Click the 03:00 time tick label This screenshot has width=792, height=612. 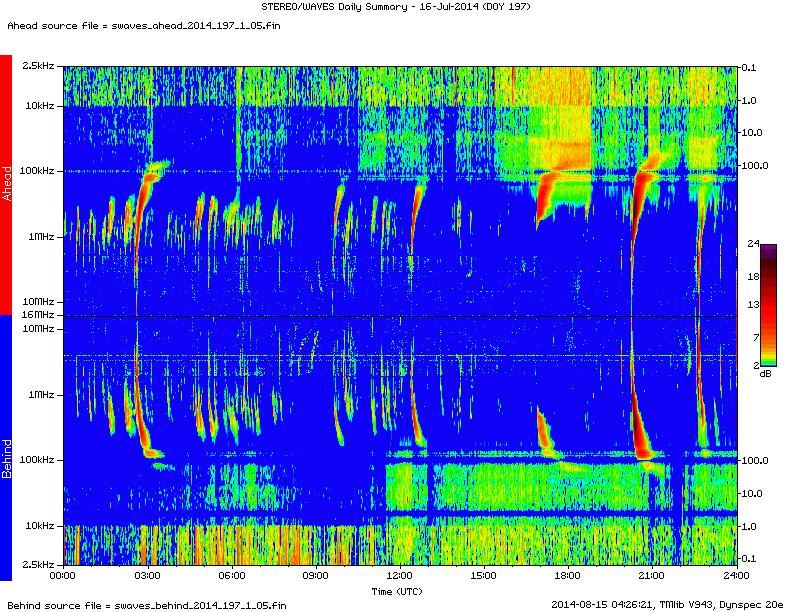point(148,576)
